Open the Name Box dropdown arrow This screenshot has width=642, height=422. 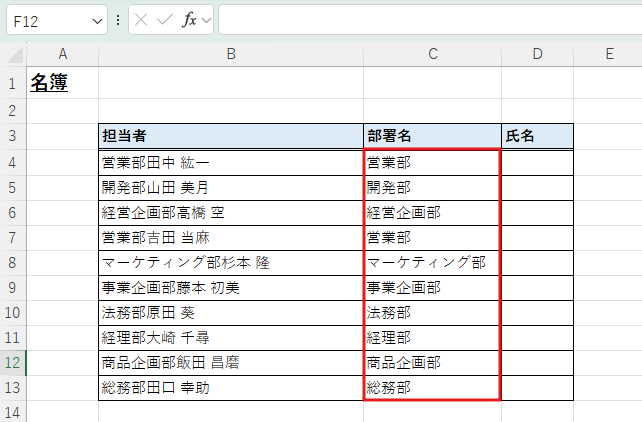pos(97,20)
